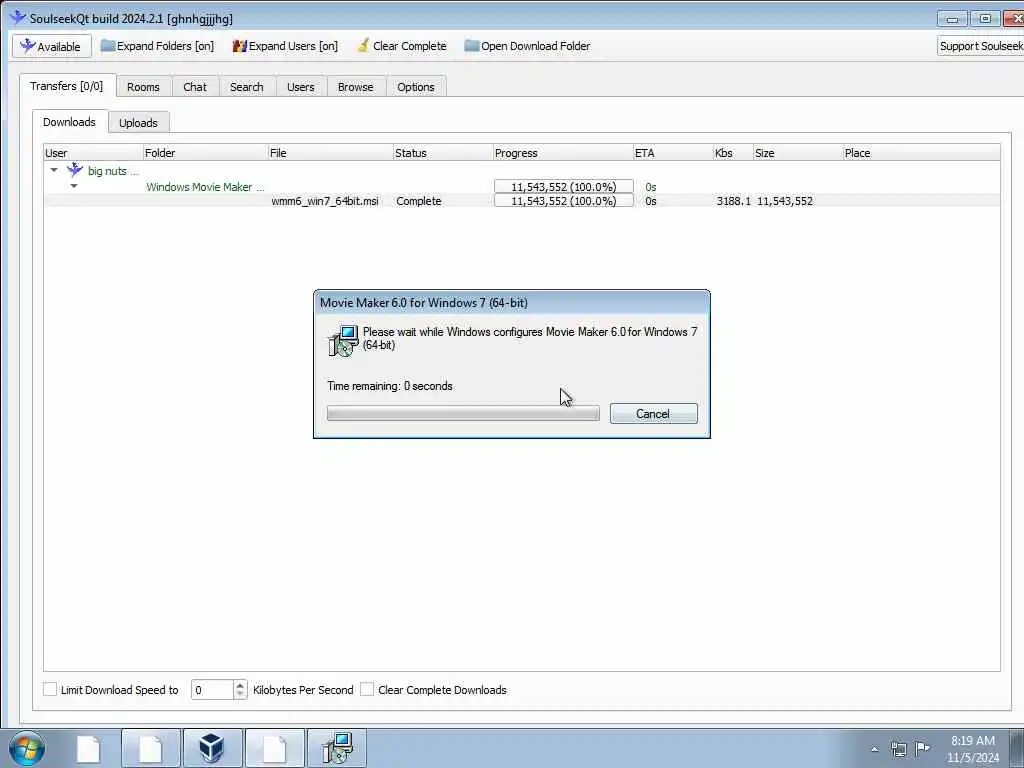Sort by User column header
1024x768 pixels.
[x=93, y=153]
